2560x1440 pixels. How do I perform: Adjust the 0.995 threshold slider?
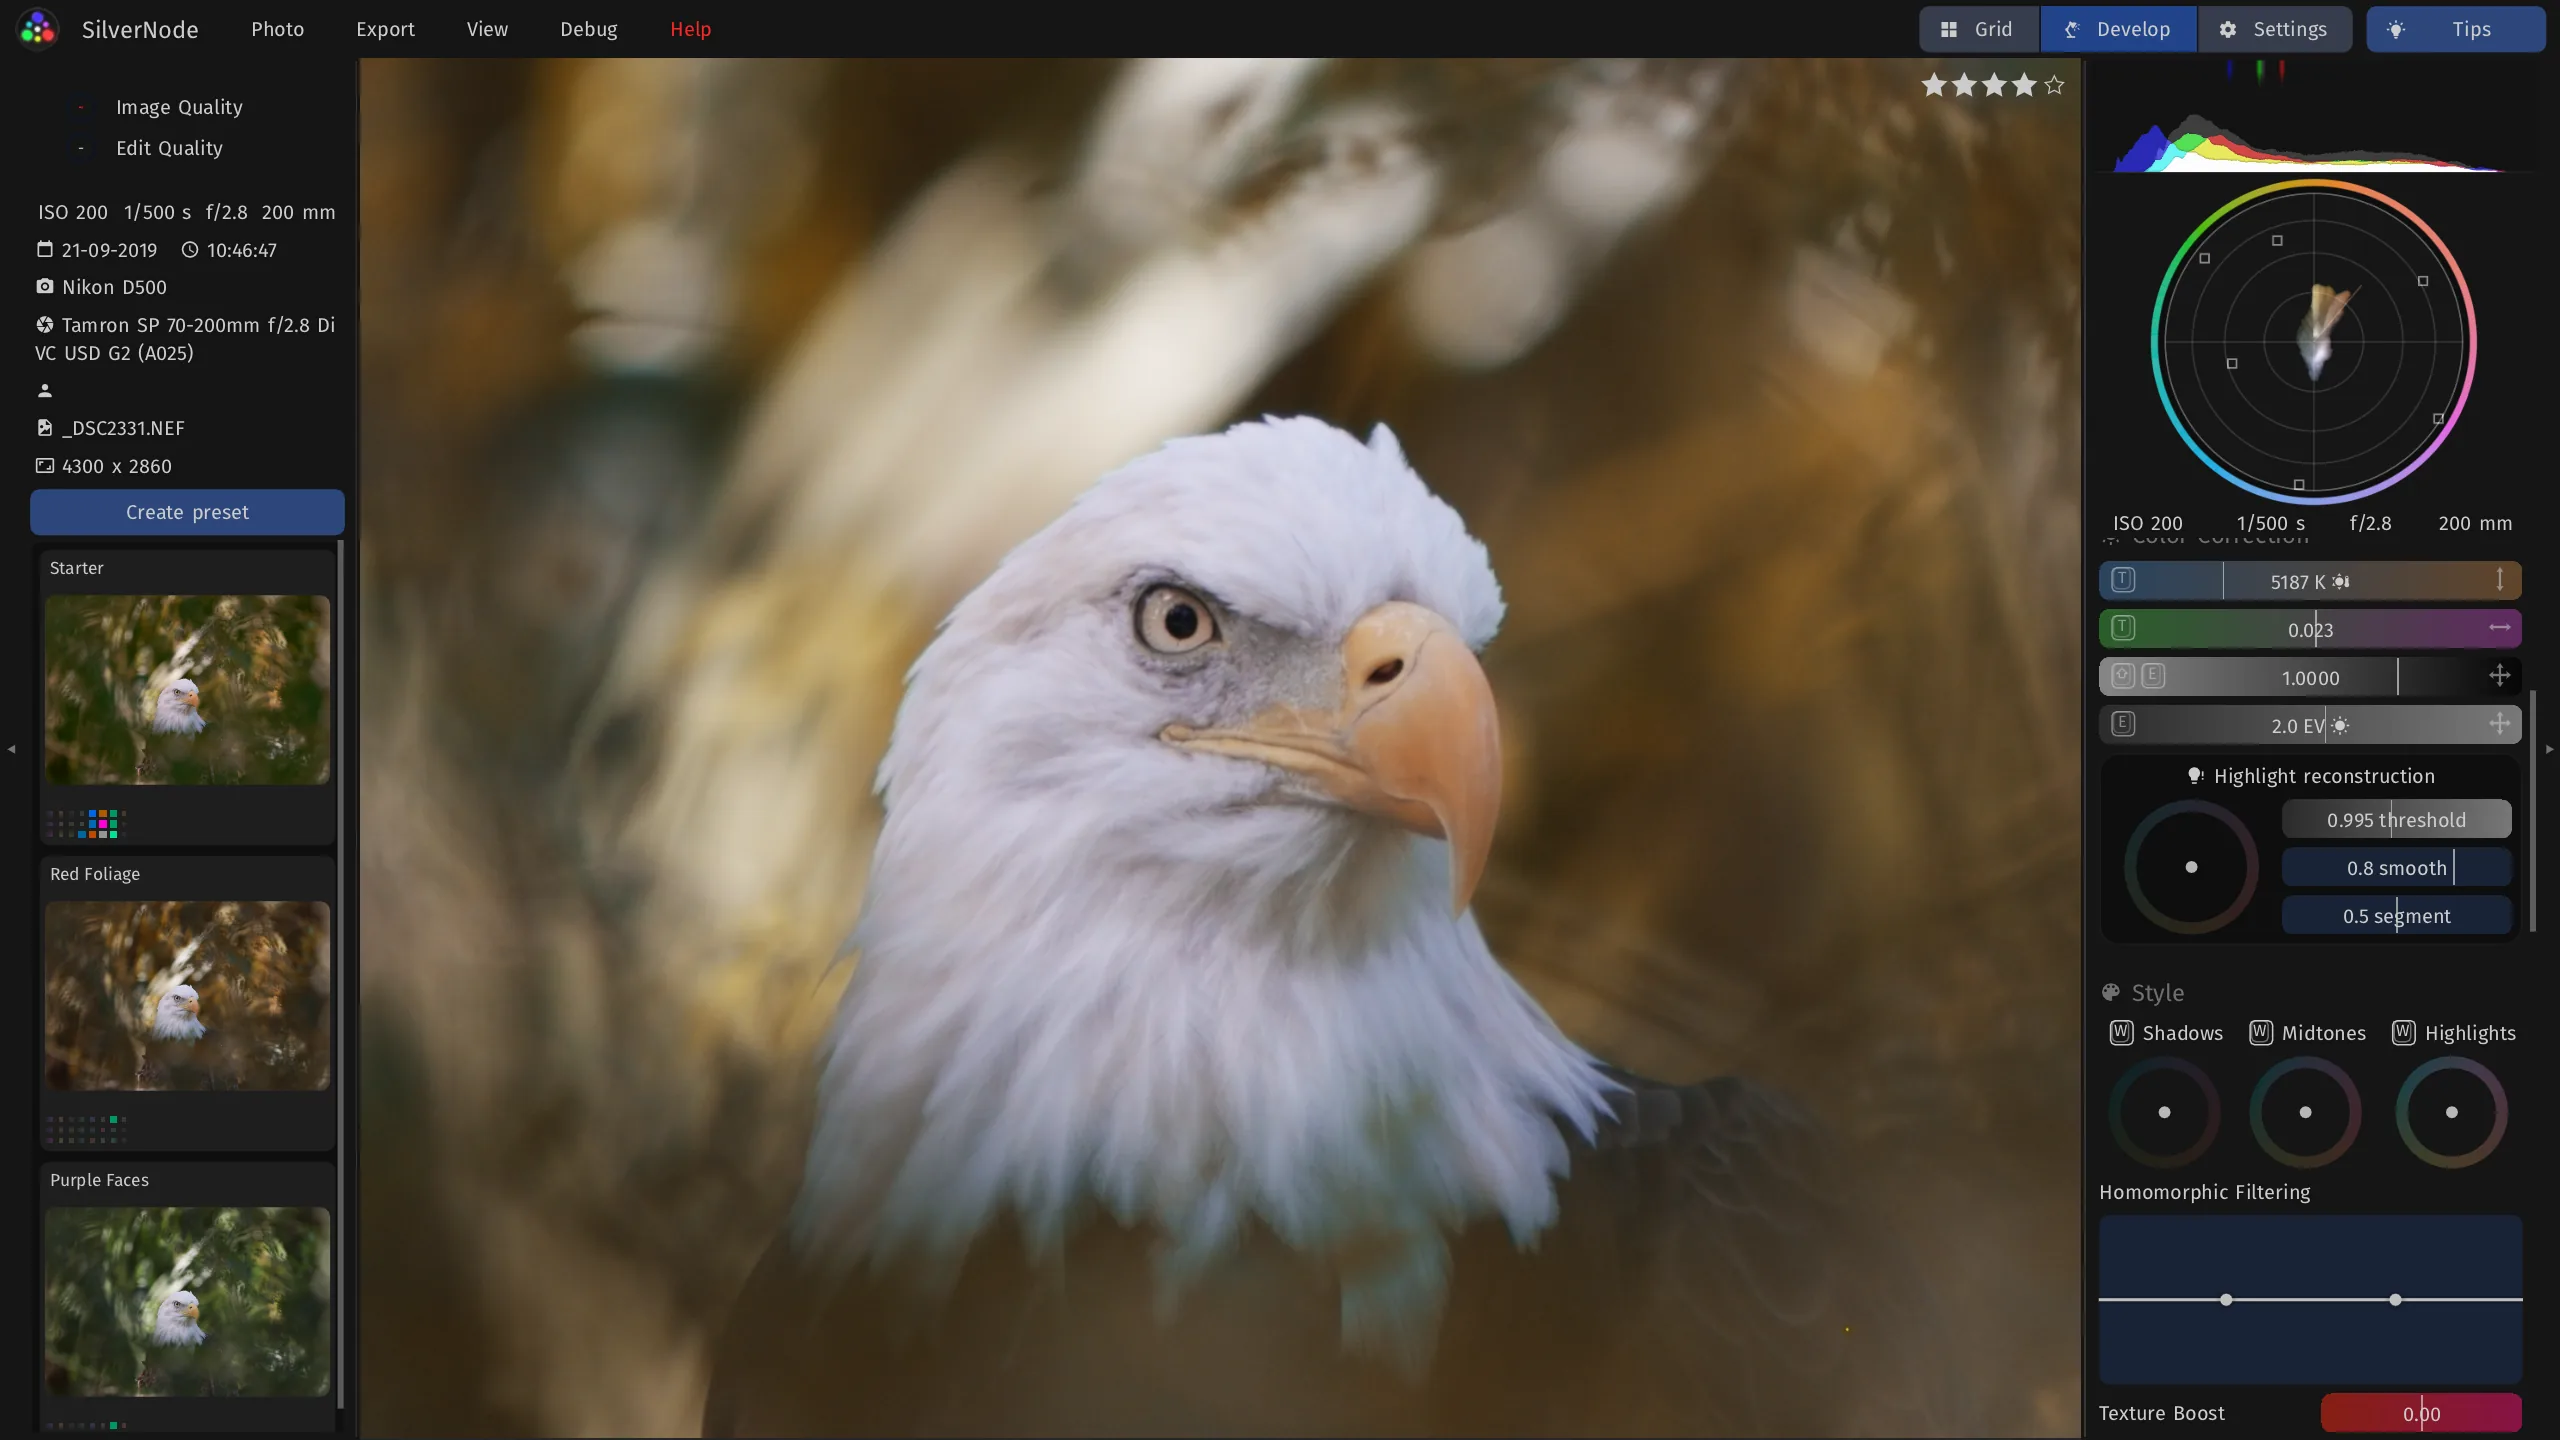point(2396,820)
